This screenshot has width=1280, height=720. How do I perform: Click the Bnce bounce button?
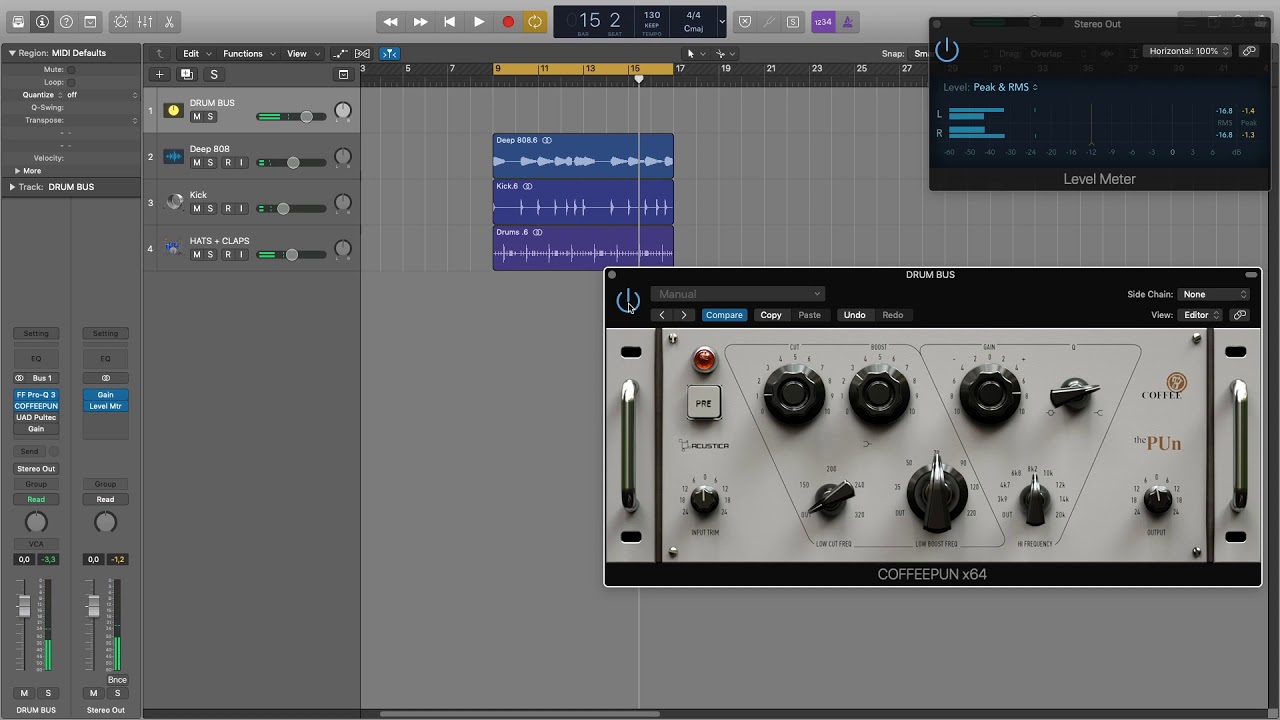tap(117, 680)
